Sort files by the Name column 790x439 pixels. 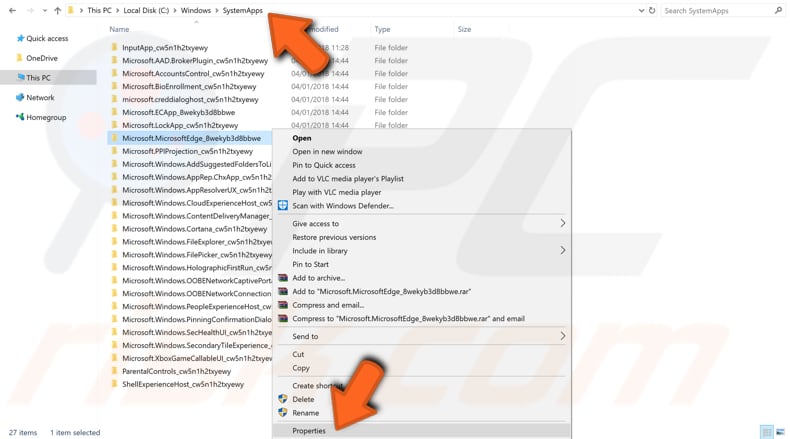tap(119, 29)
